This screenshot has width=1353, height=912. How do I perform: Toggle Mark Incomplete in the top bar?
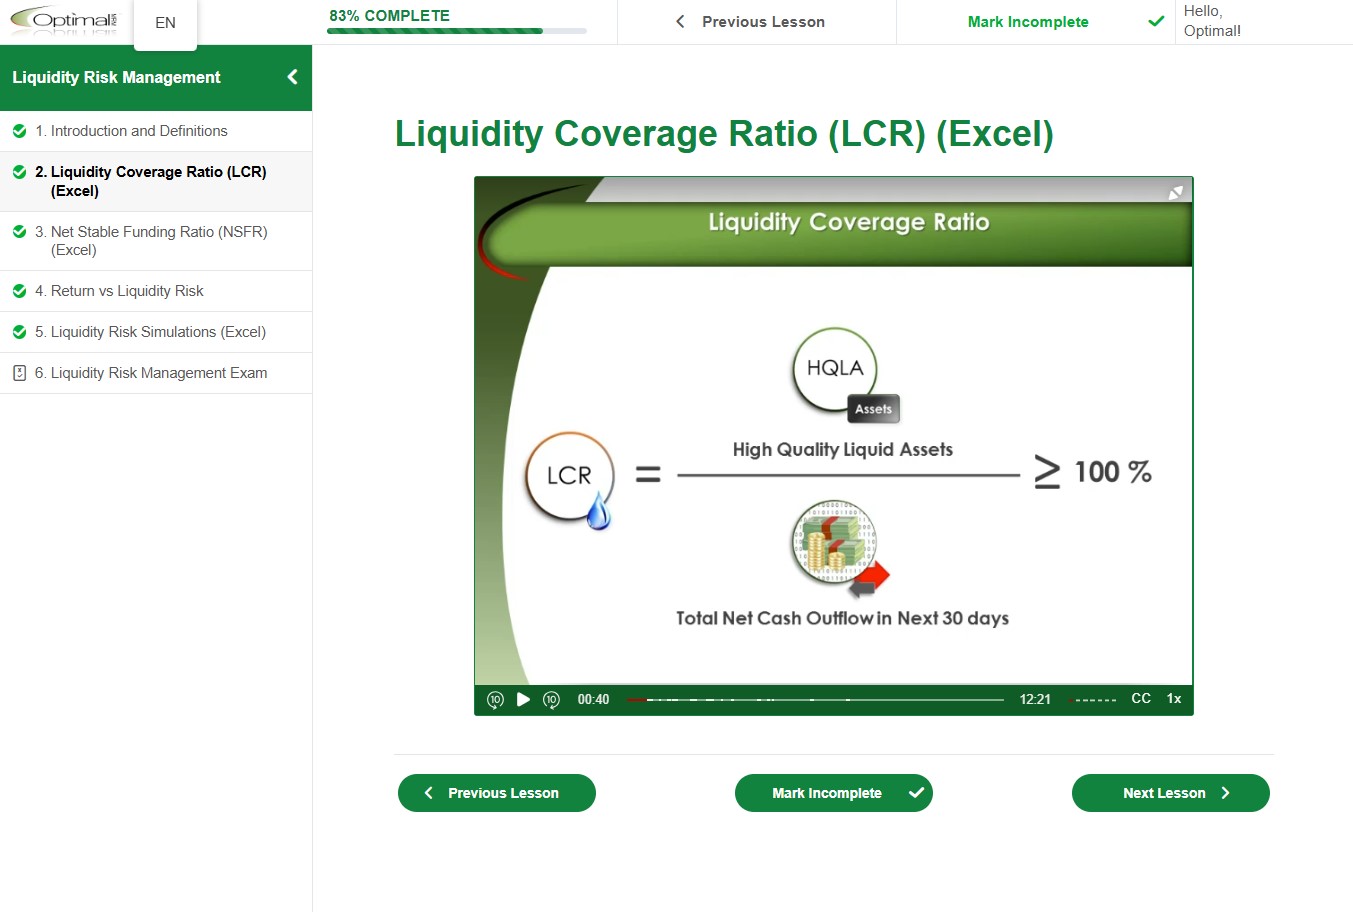[x=1028, y=22]
